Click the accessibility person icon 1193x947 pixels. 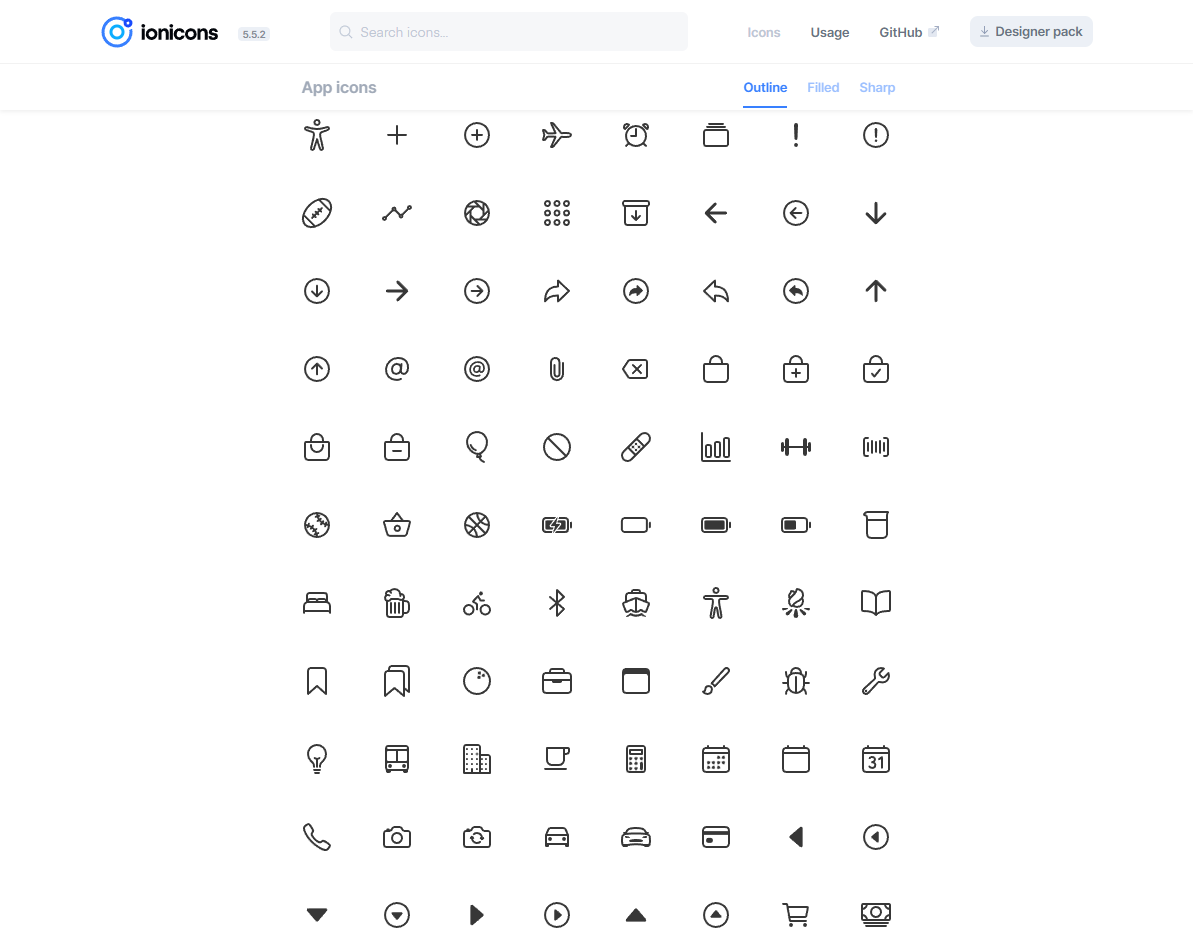317,135
